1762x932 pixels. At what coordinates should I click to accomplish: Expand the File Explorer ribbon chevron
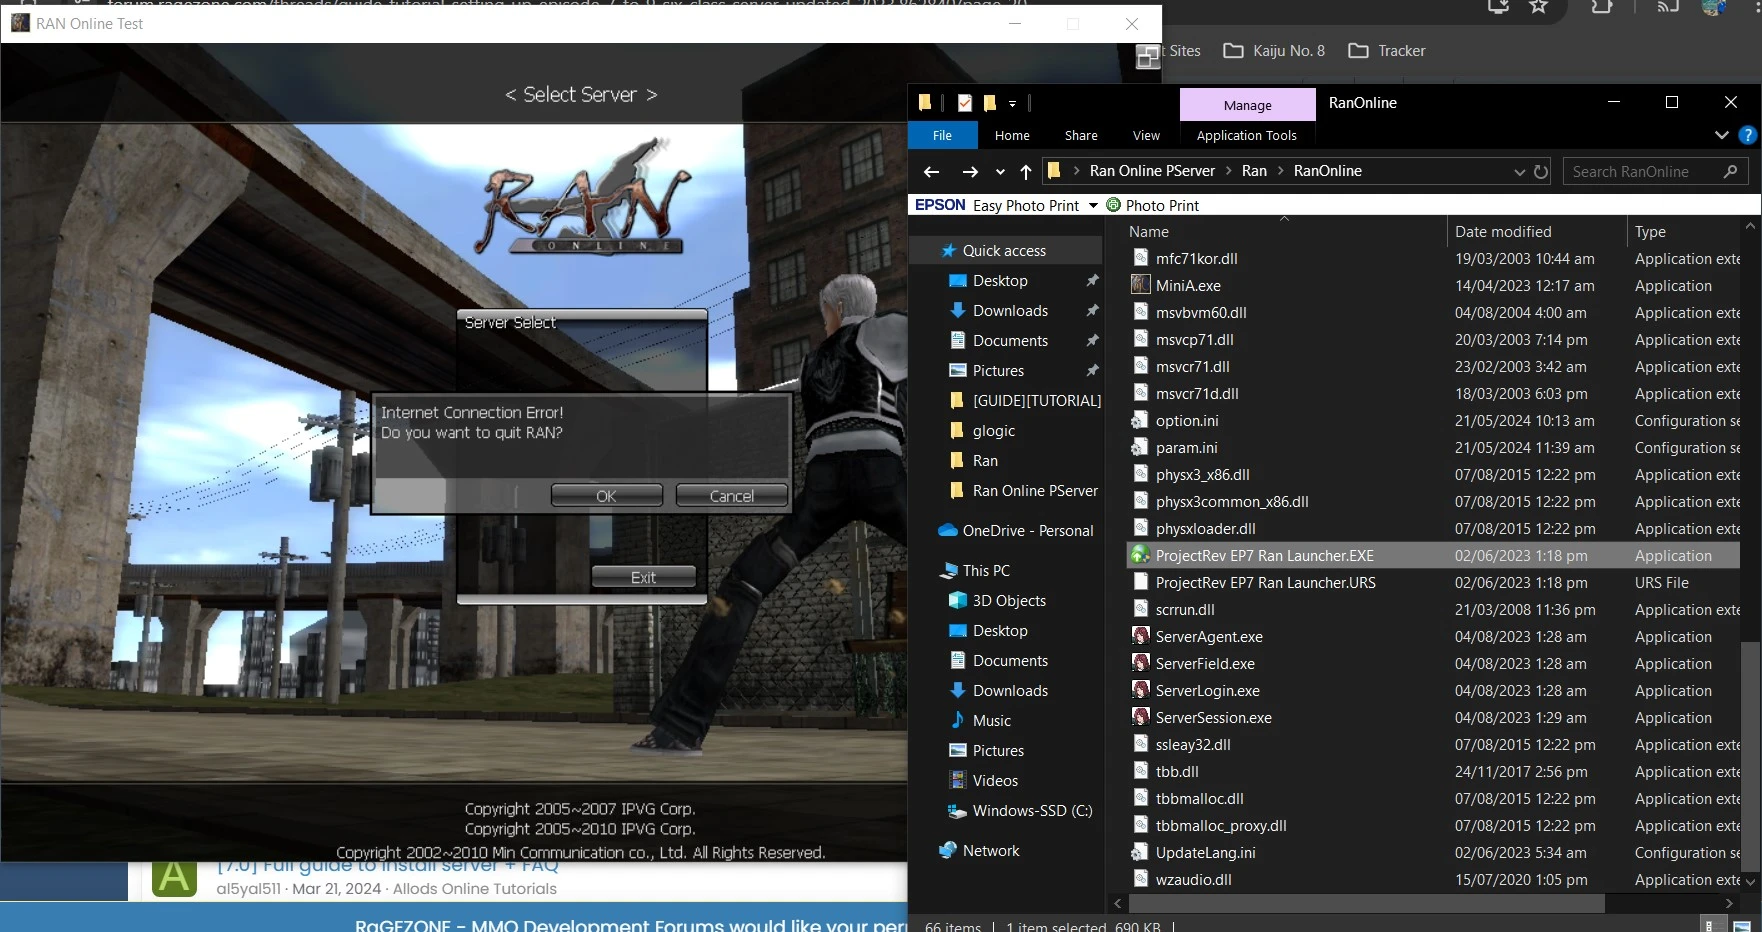1721,135
